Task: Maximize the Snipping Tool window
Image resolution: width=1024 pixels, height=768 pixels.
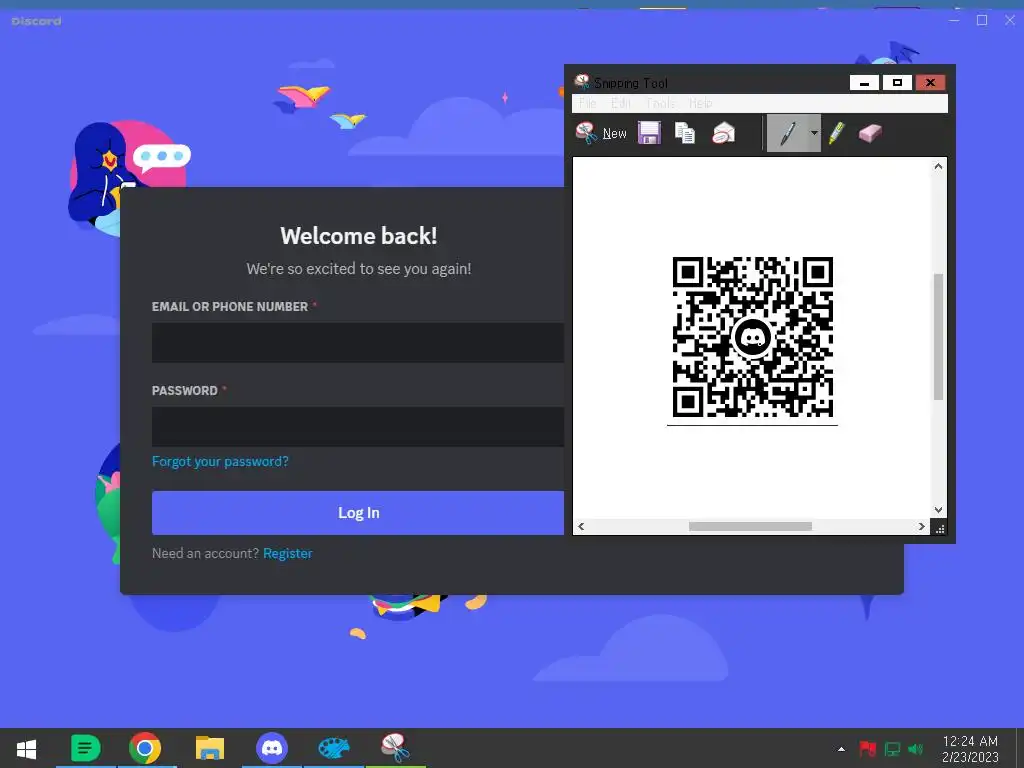Action: tap(897, 82)
